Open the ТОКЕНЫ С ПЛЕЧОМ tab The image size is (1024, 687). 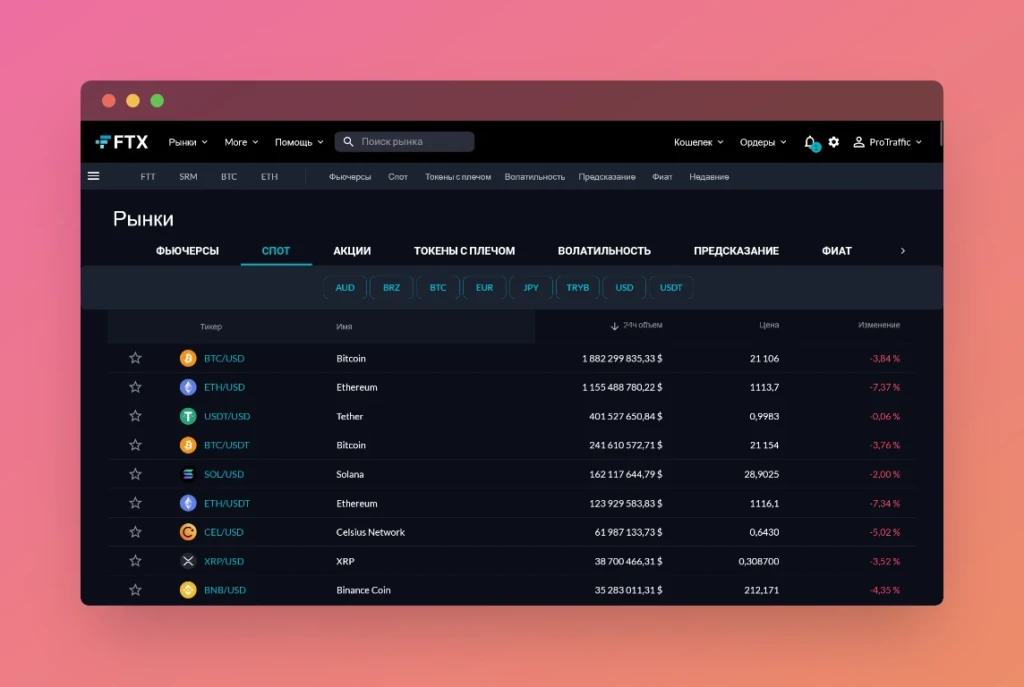pyautogui.click(x=464, y=251)
